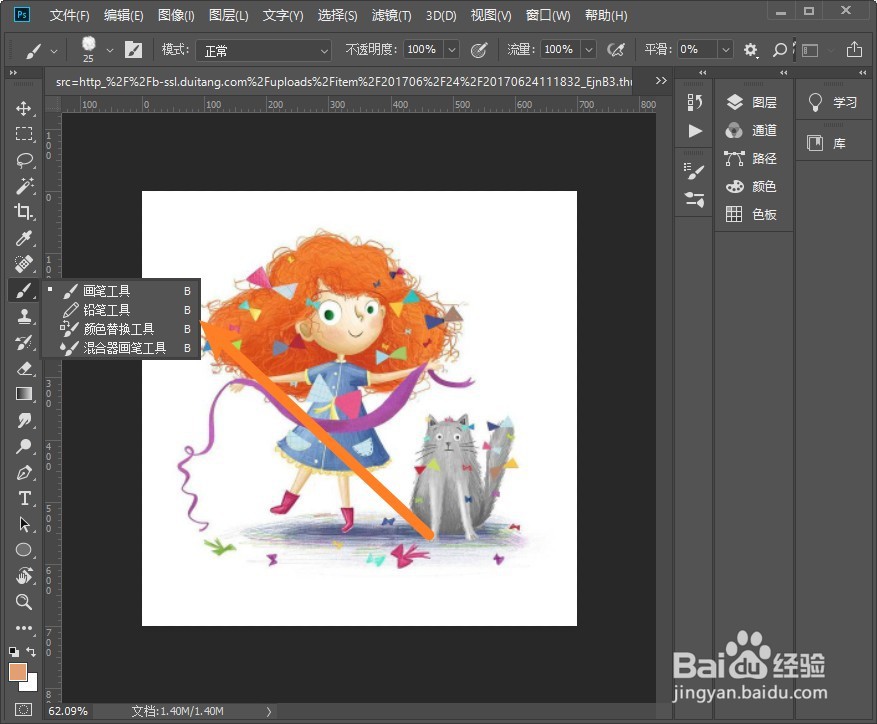
Task: Open the 图层 panel
Action: [x=752, y=102]
